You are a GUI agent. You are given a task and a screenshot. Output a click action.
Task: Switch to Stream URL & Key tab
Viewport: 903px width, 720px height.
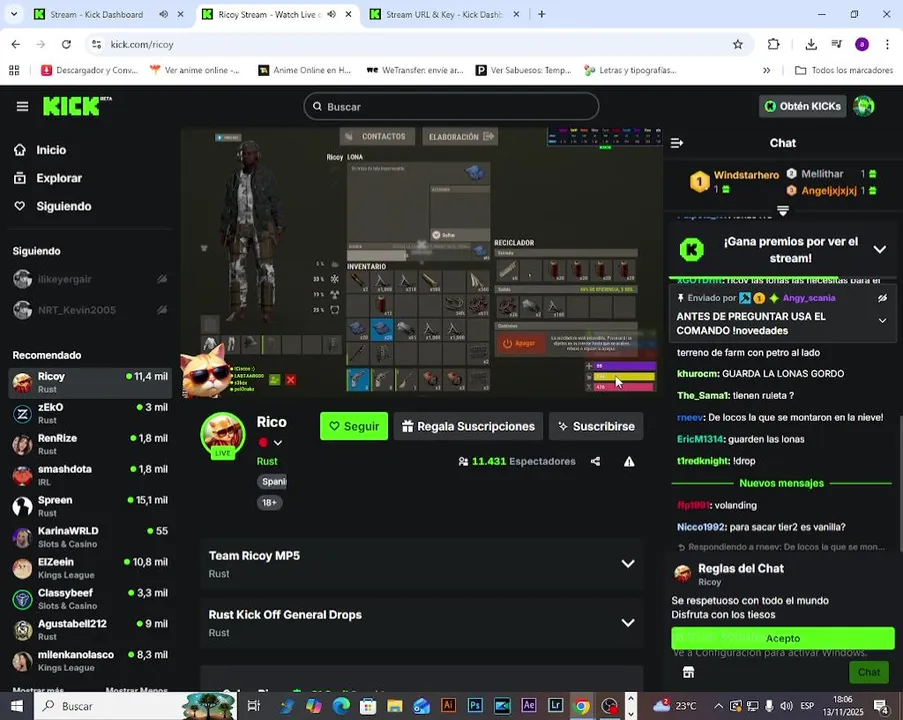(x=444, y=14)
